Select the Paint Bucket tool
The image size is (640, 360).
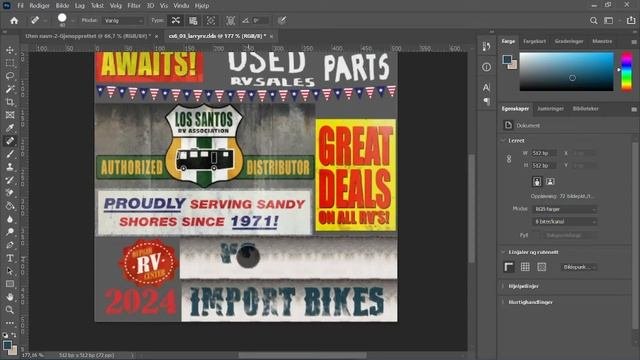(x=10, y=206)
